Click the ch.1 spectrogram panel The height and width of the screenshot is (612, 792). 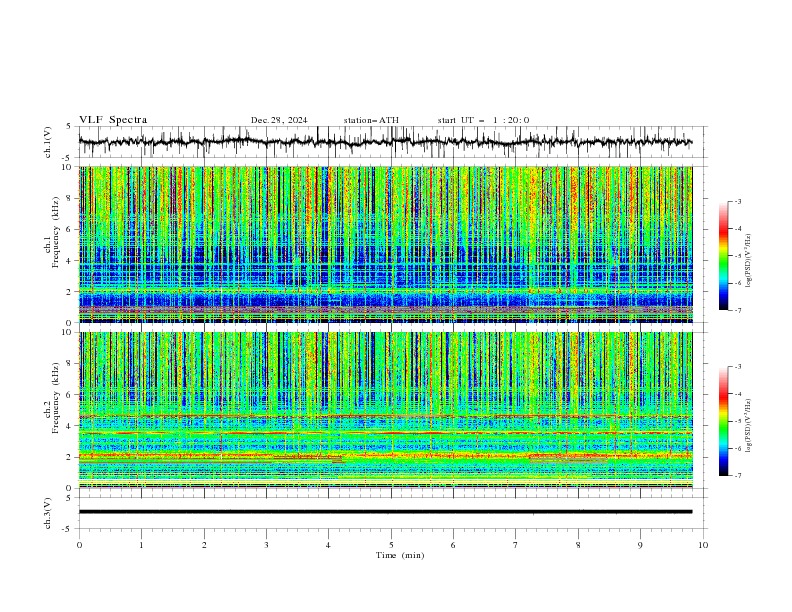385,244
